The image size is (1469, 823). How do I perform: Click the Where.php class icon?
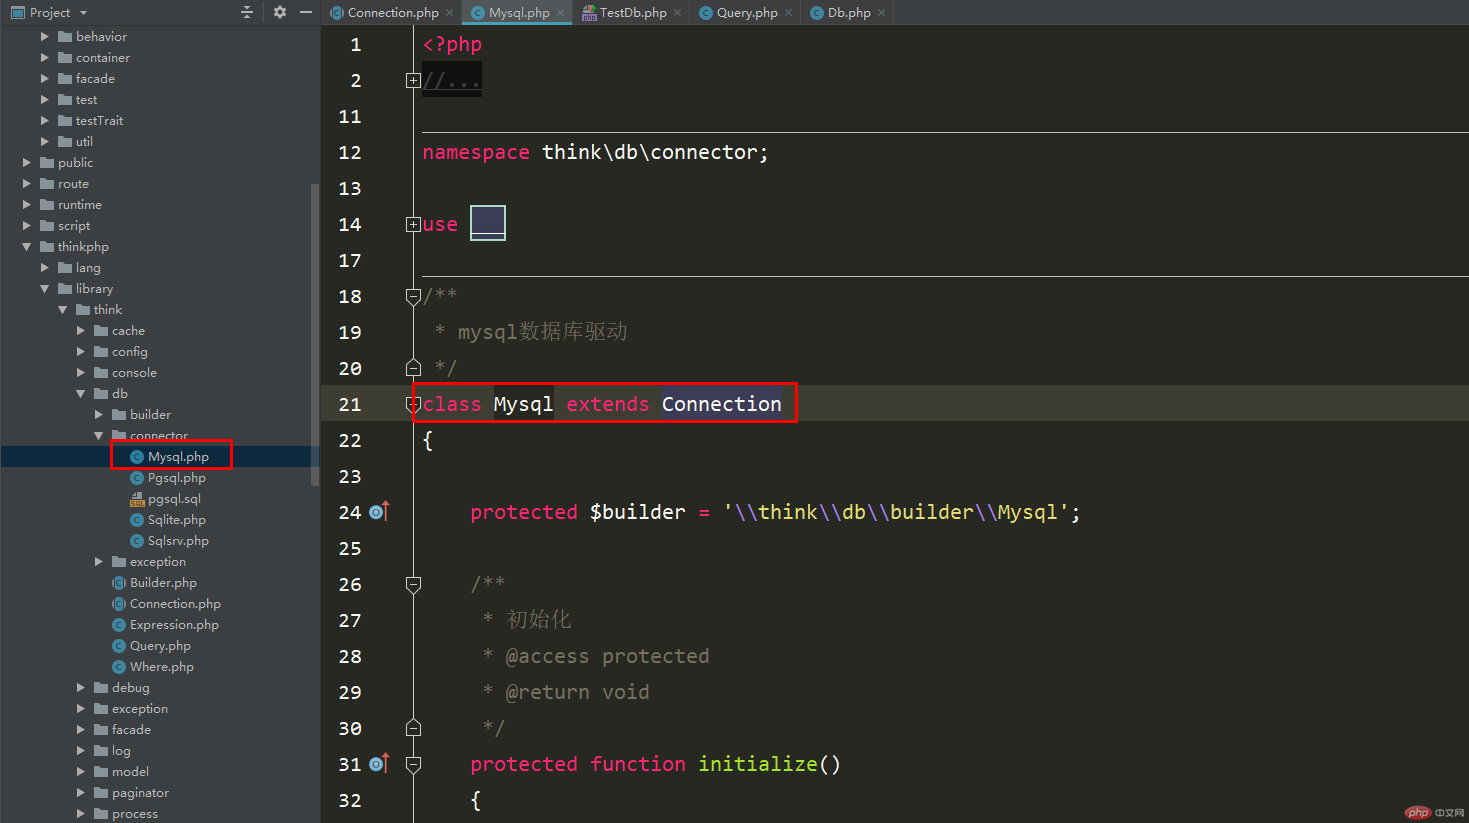(x=119, y=667)
